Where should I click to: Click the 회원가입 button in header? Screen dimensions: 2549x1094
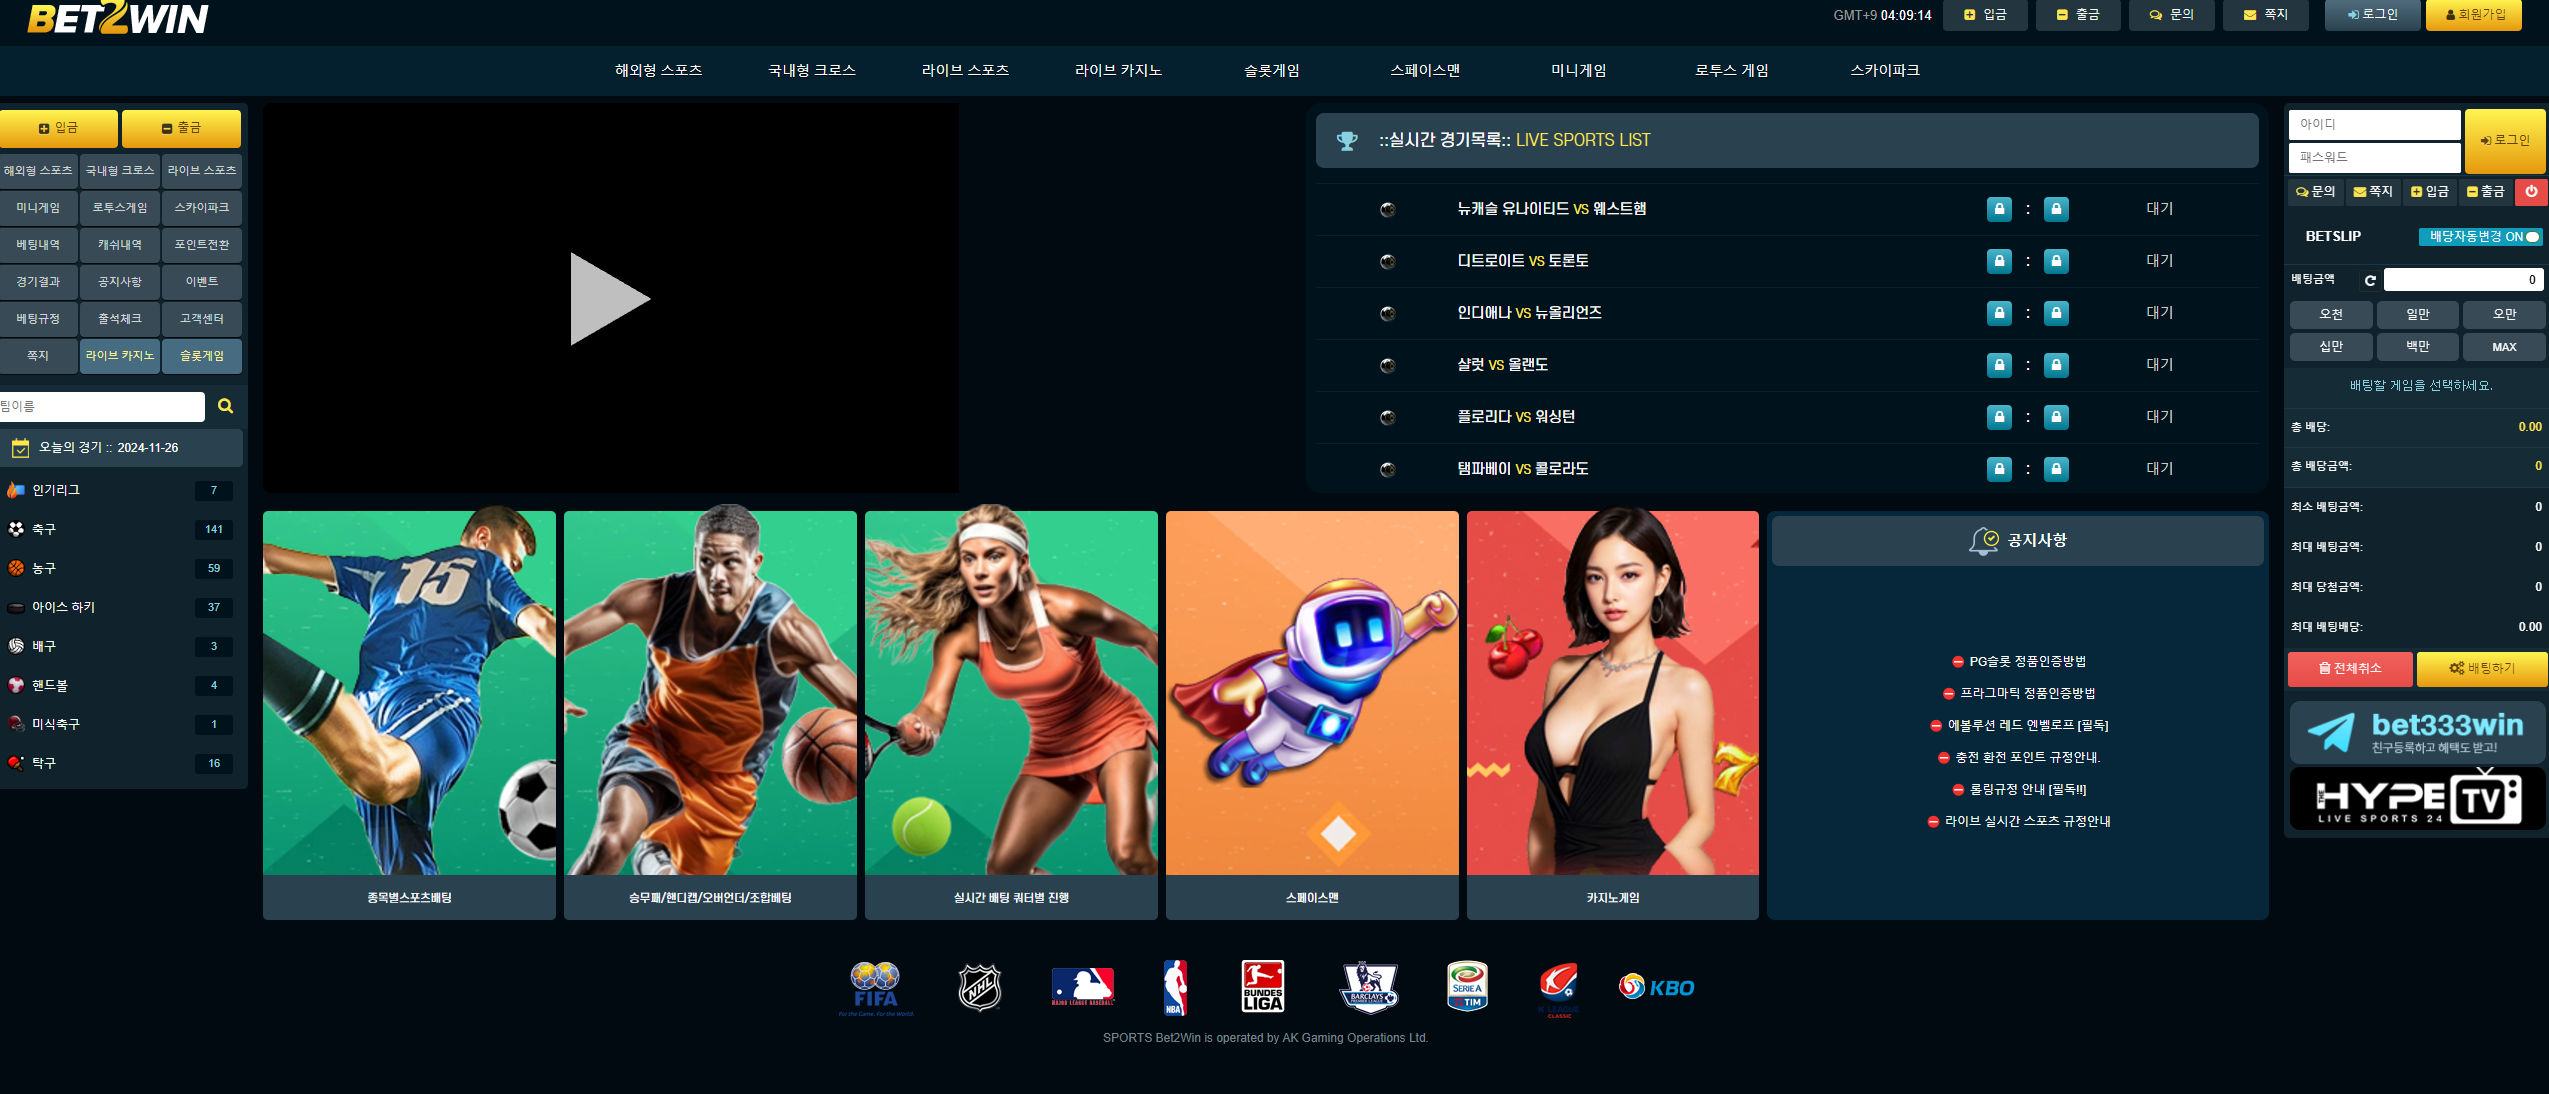pos(2473,15)
